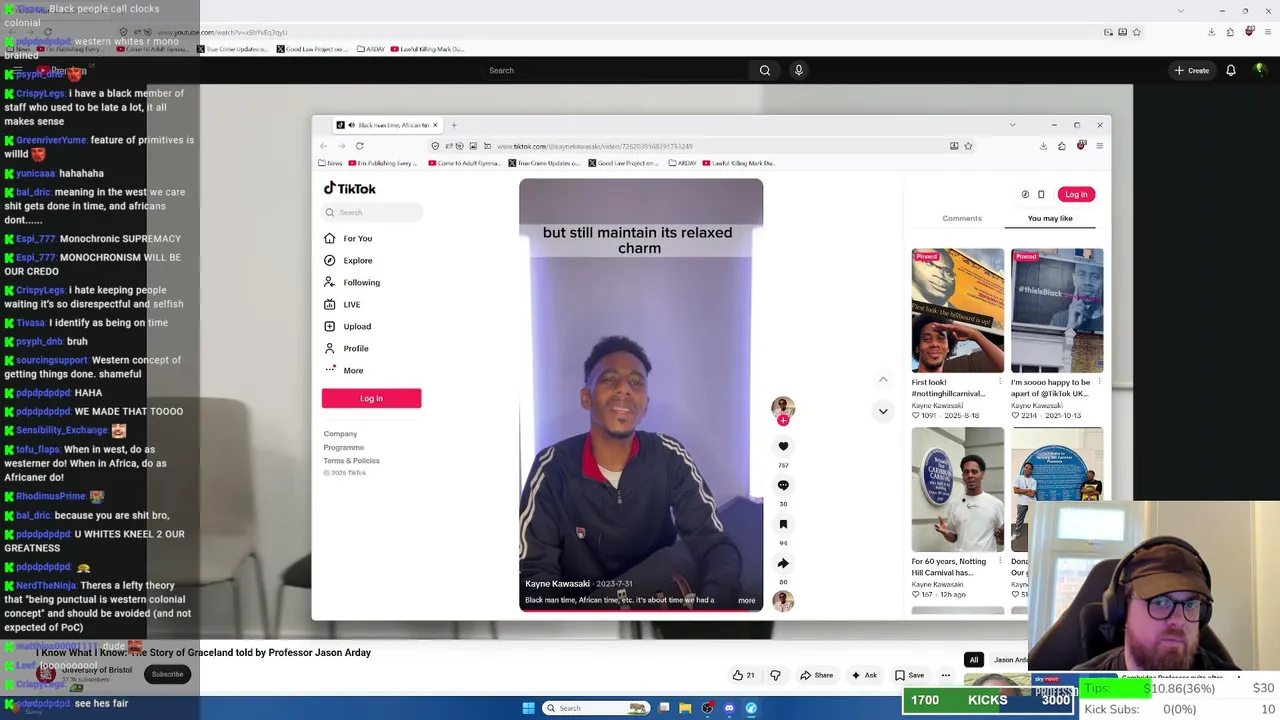
Task: Open Kayne Kawasaki profile link on video
Action: point(557,584)
